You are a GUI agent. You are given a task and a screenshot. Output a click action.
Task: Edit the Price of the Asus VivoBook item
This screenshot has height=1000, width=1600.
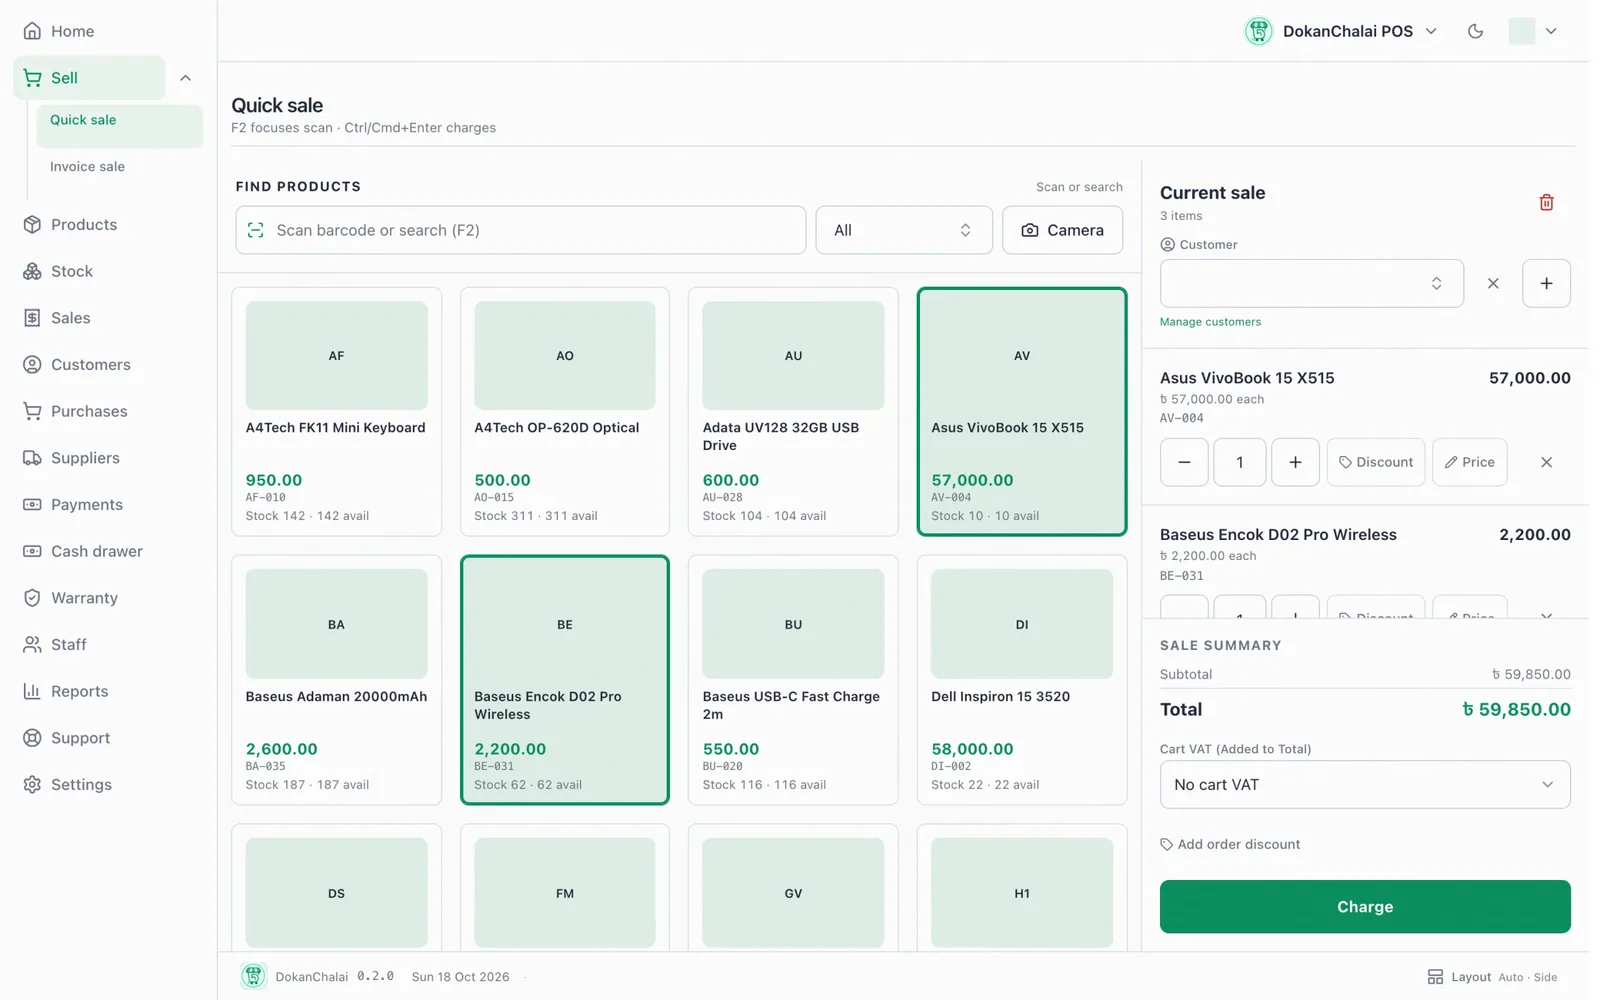1469,462
